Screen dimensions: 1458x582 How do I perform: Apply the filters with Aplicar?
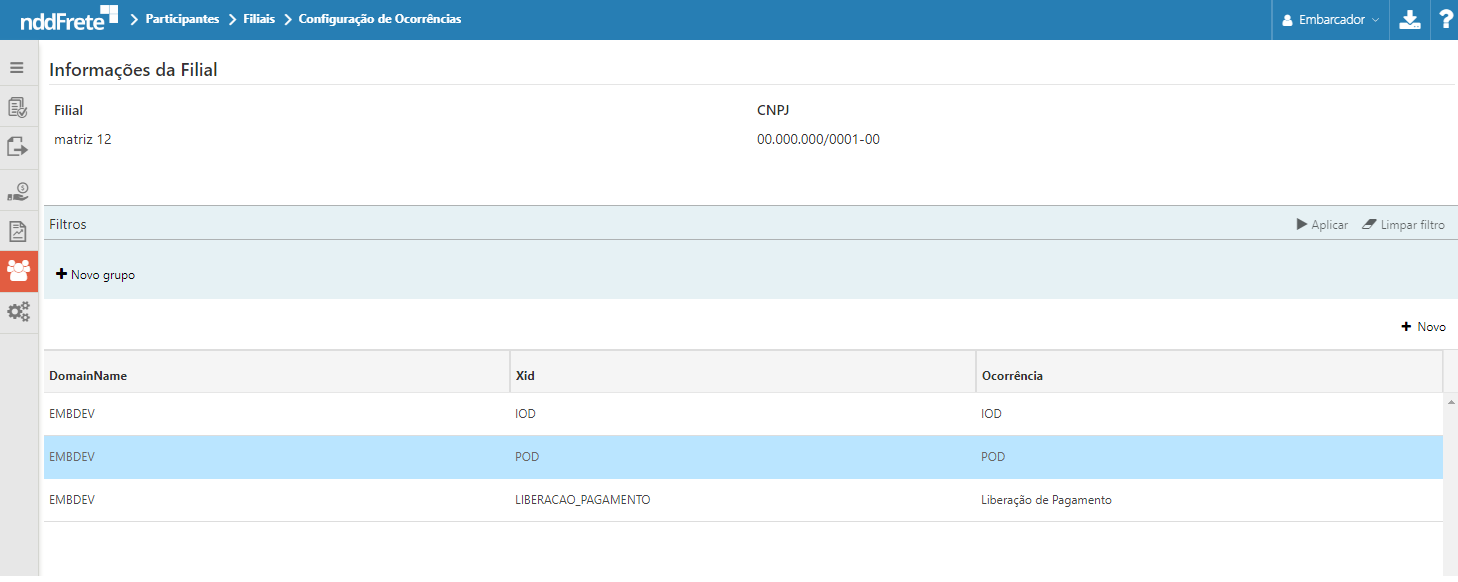click(x=1322, y=225)
